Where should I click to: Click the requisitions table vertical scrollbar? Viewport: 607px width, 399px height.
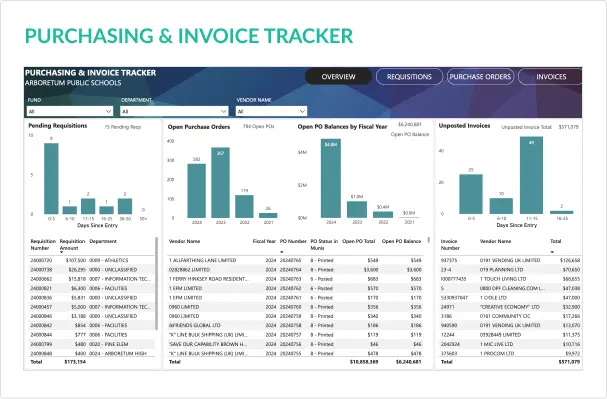(156, 283)
